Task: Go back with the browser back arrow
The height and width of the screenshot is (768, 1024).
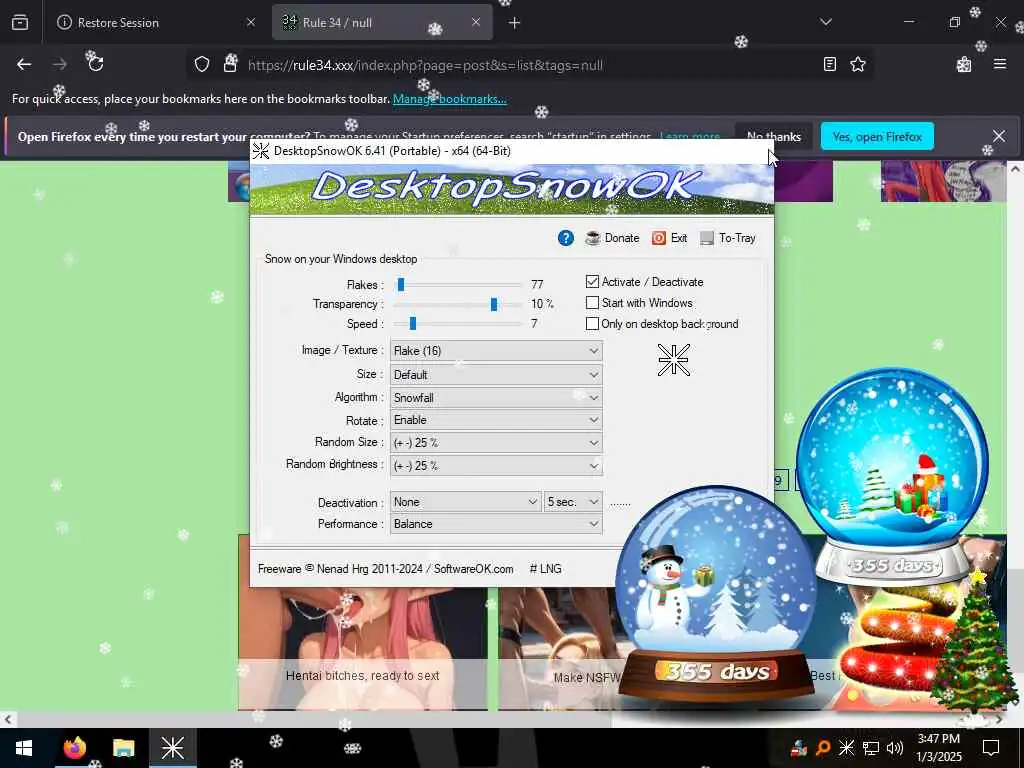Action: coord(24,64)
